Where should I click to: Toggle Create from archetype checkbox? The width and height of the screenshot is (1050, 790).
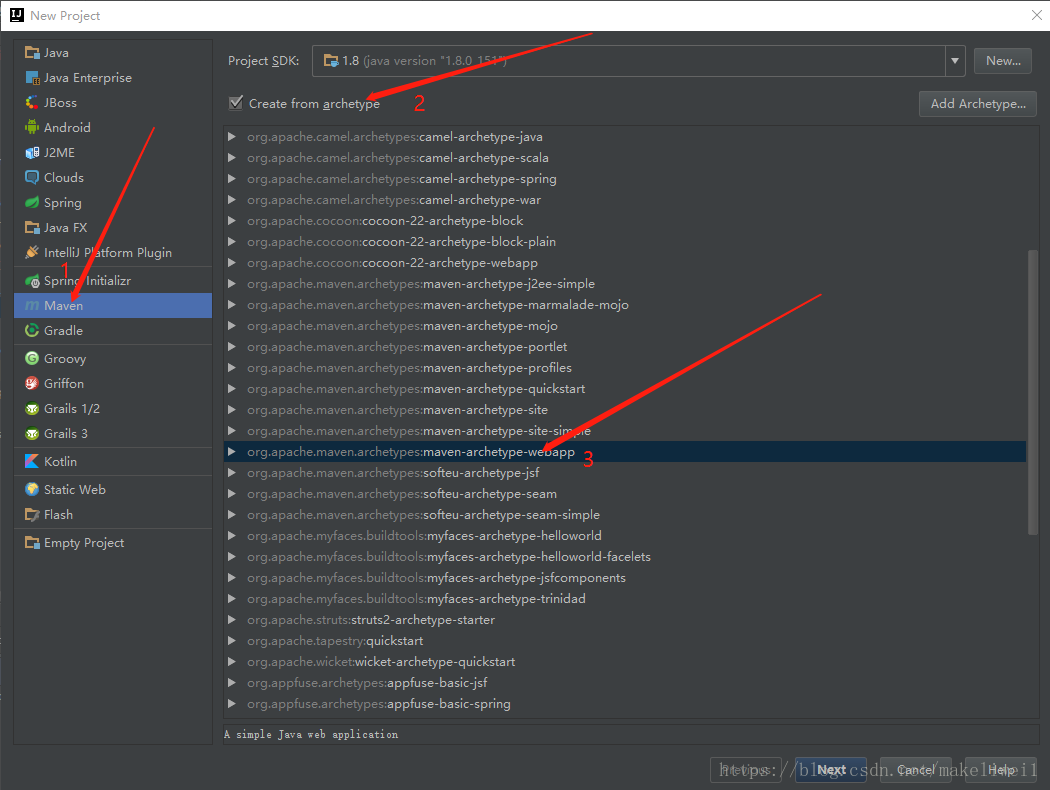point(236,103)
